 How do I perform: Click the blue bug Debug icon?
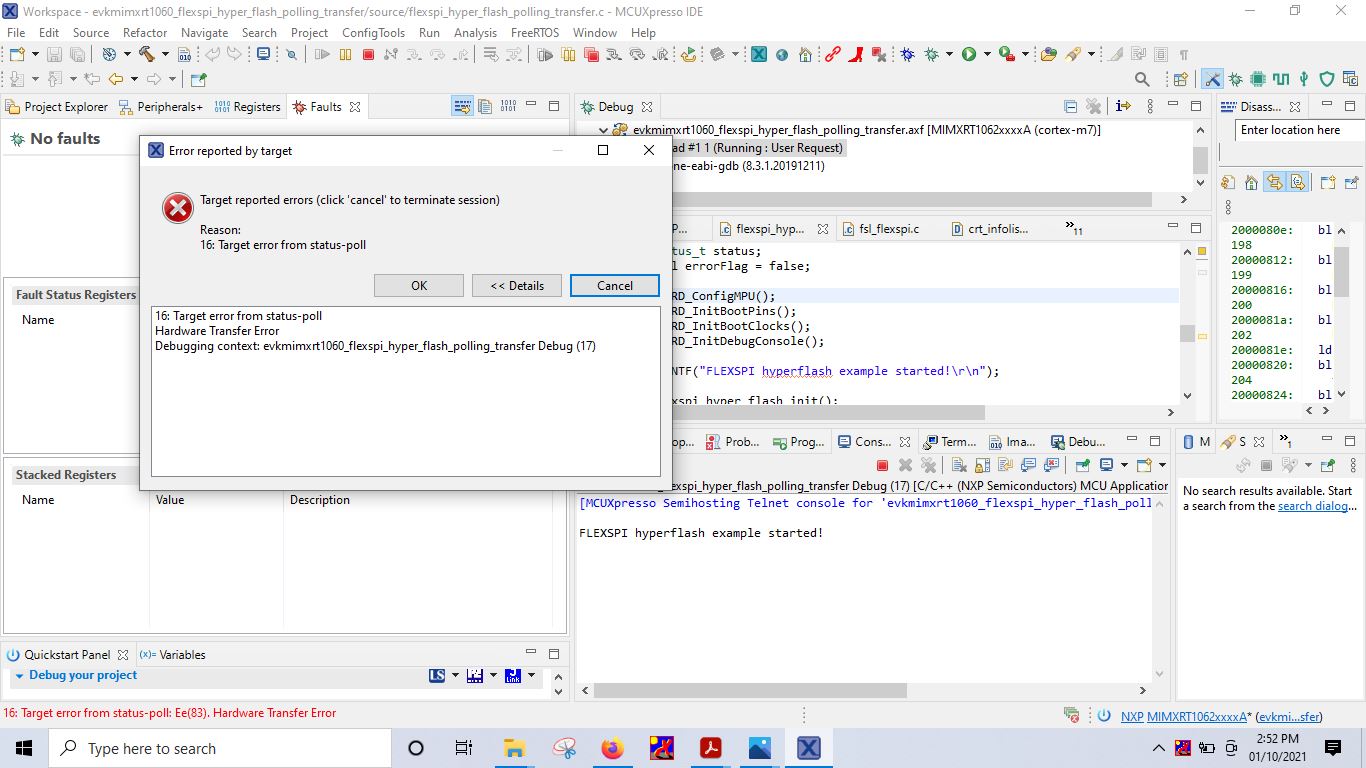907,55
